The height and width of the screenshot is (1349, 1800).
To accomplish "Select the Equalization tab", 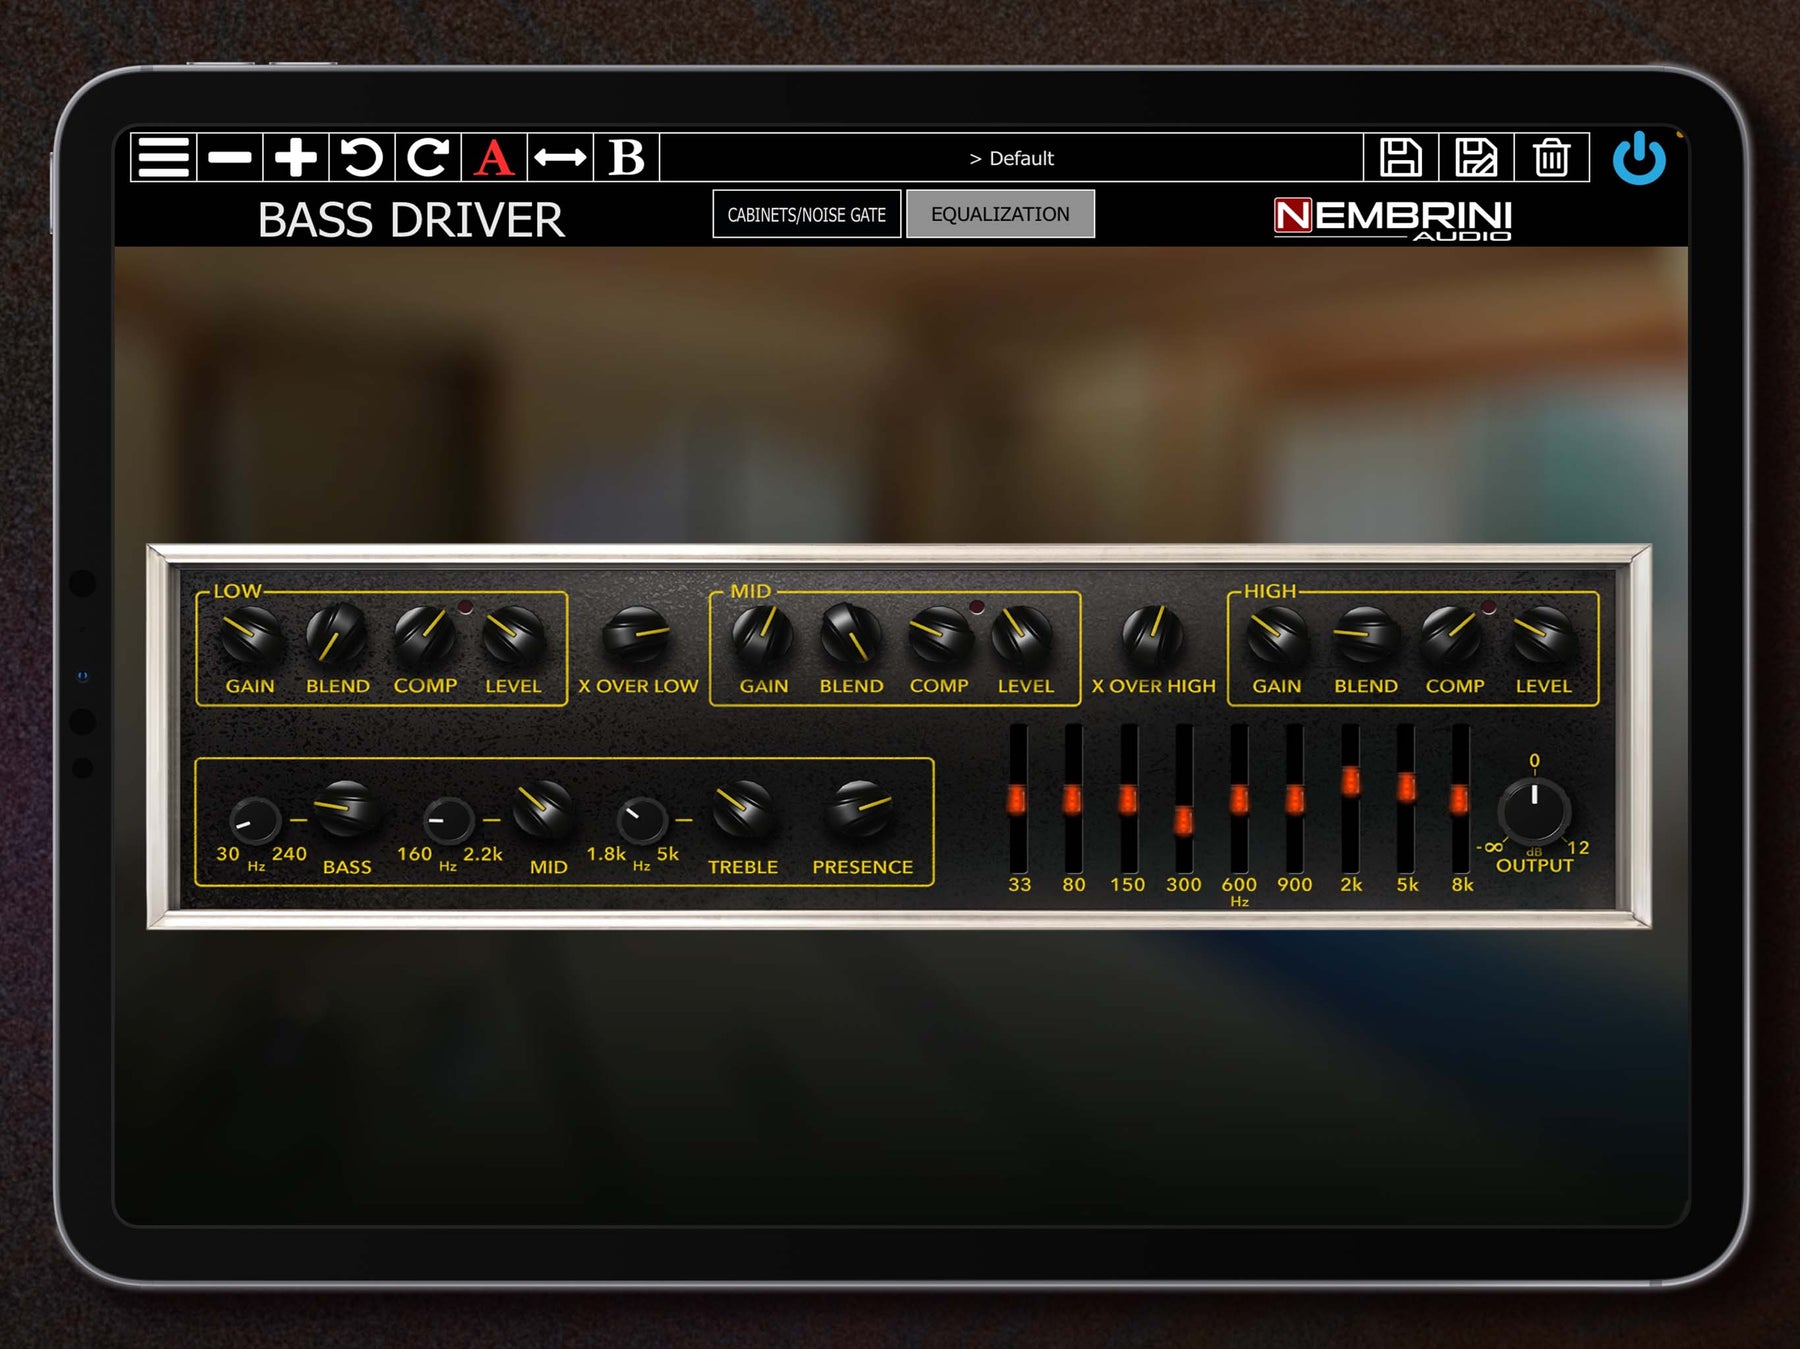I will coord(1000,214).
